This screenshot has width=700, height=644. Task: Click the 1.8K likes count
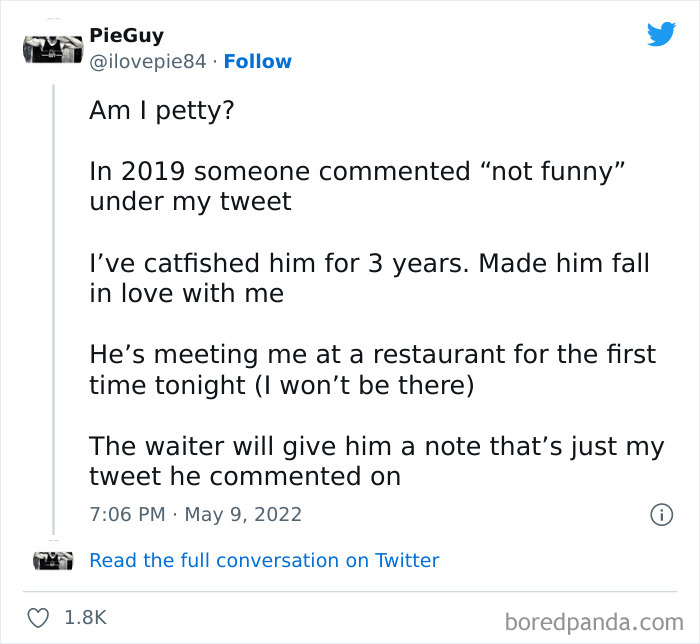click(86, 618)
